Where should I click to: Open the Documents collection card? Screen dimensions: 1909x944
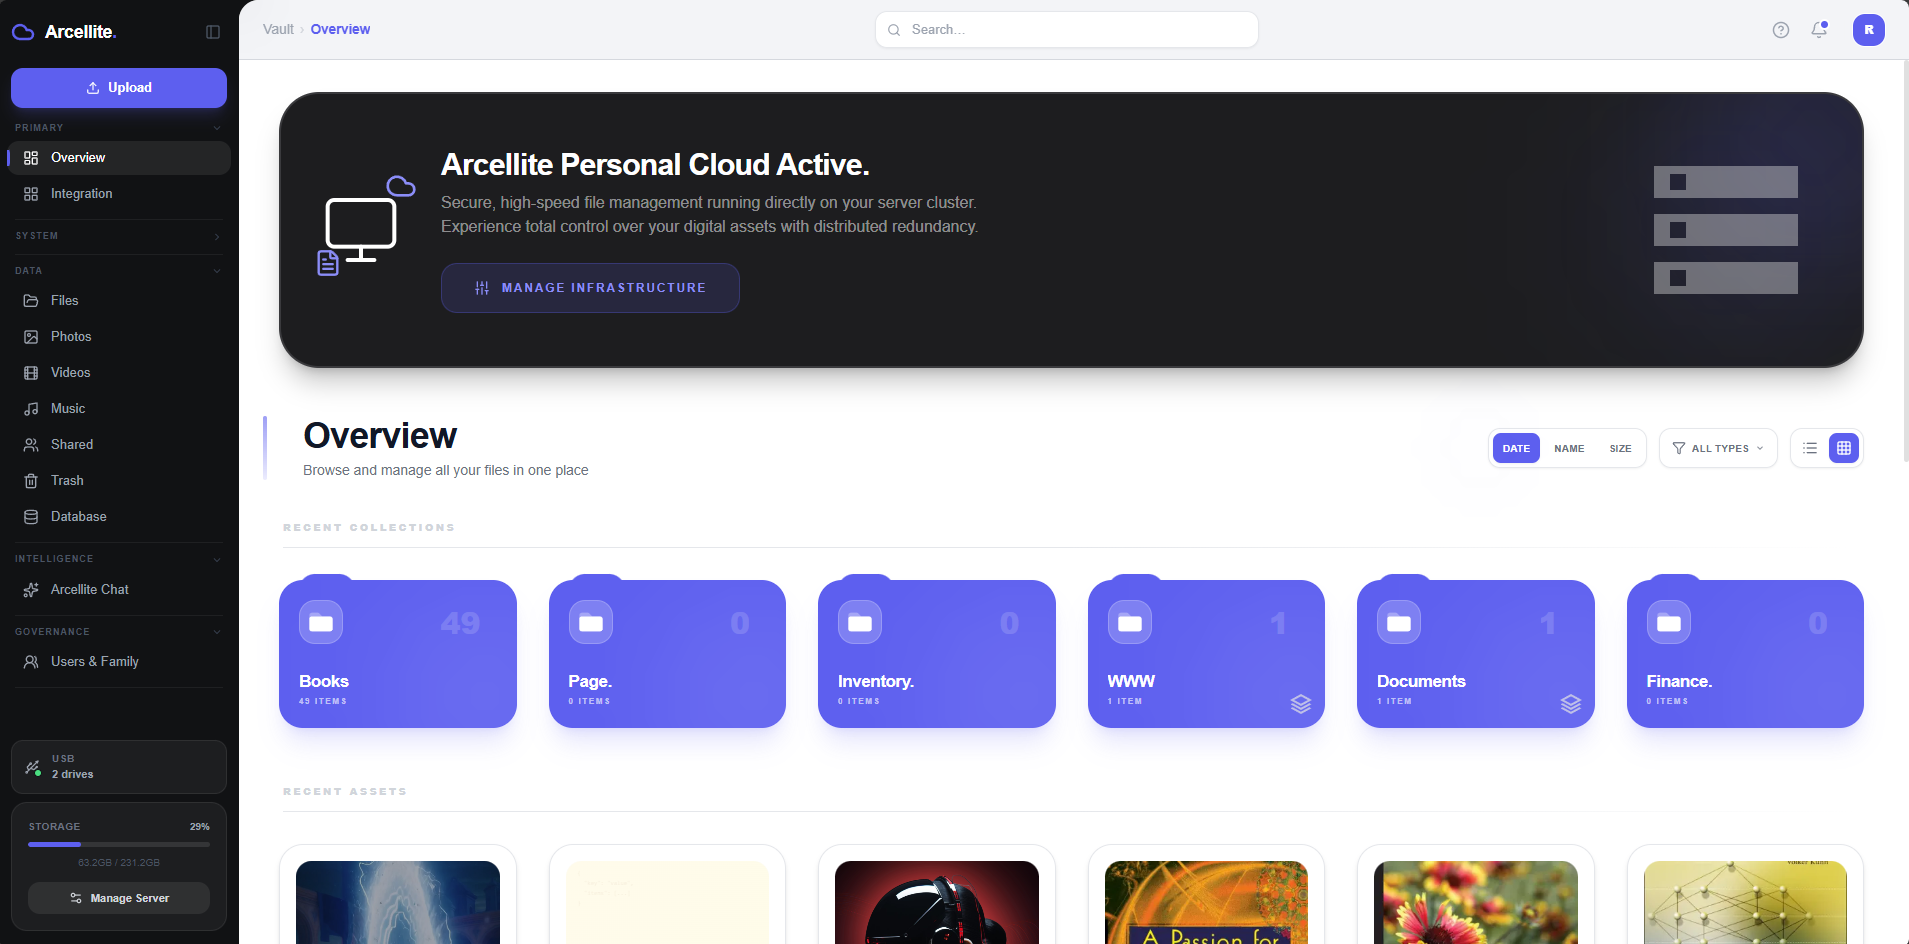[x=1475, y=654]
